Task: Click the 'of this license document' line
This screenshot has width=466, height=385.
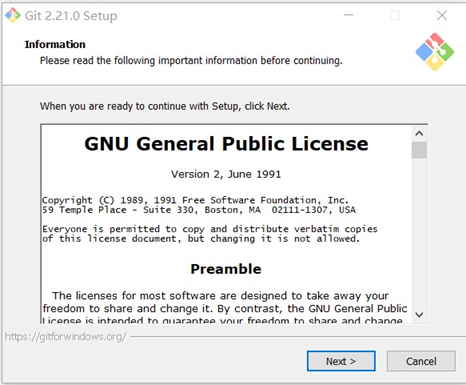Action: click(x=201, y=239)
